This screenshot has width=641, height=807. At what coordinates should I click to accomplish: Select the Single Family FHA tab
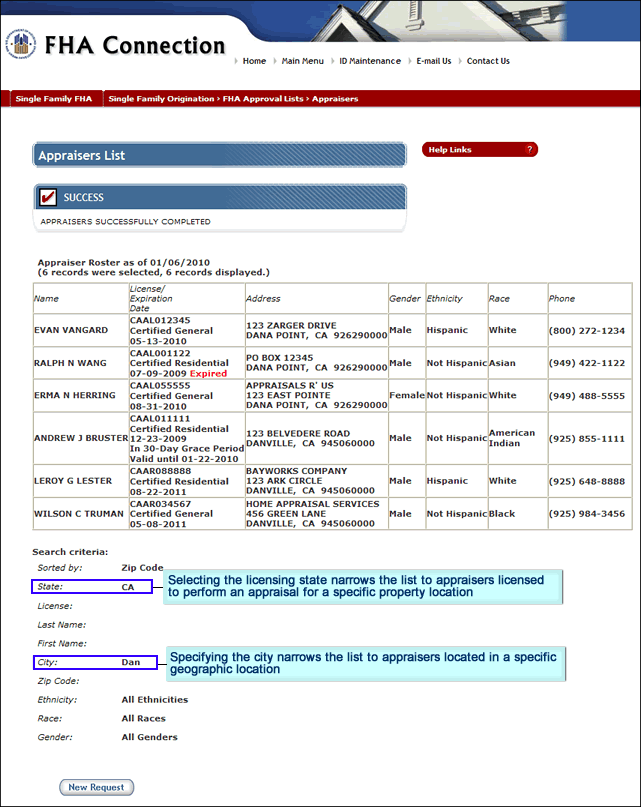tap(54, 99)
